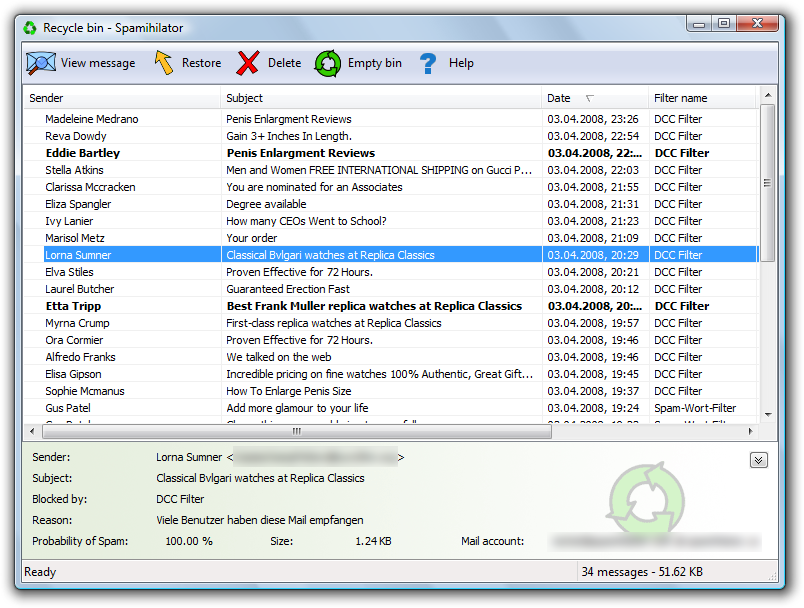Select the unread Eddie Bartley message
The image size is (804, 608).
391,153
